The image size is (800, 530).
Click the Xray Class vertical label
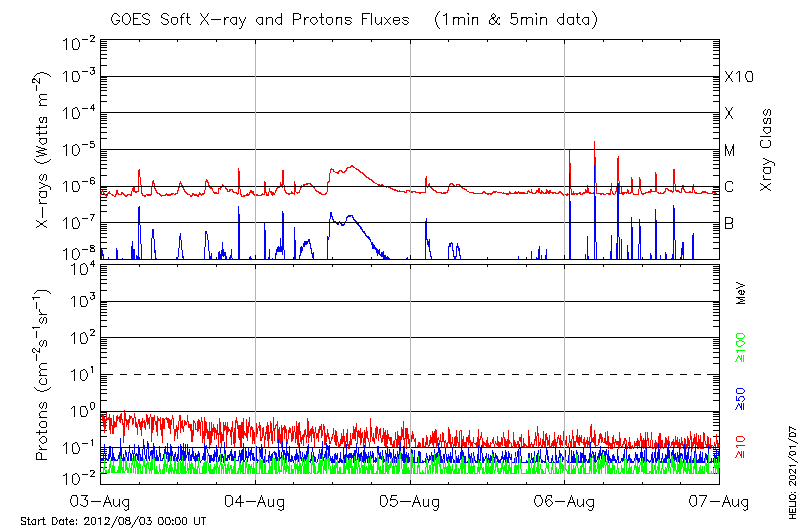[767, 150]
